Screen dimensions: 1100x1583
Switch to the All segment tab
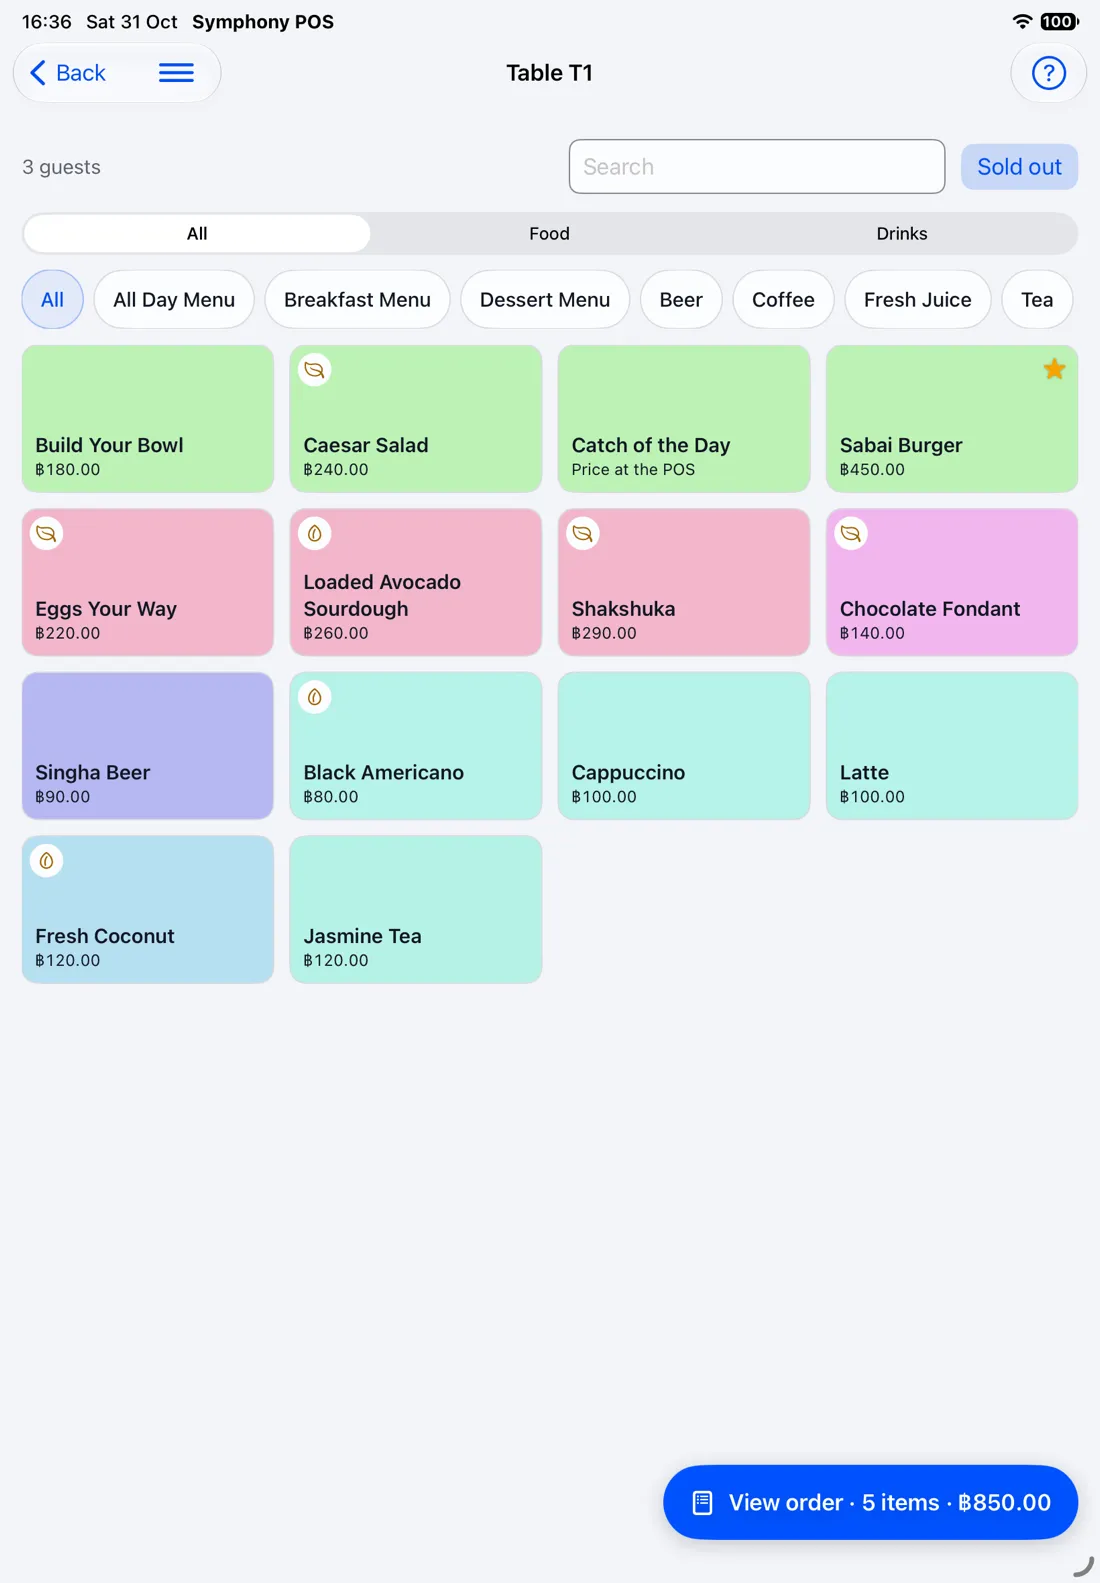[x=197, y=233]
